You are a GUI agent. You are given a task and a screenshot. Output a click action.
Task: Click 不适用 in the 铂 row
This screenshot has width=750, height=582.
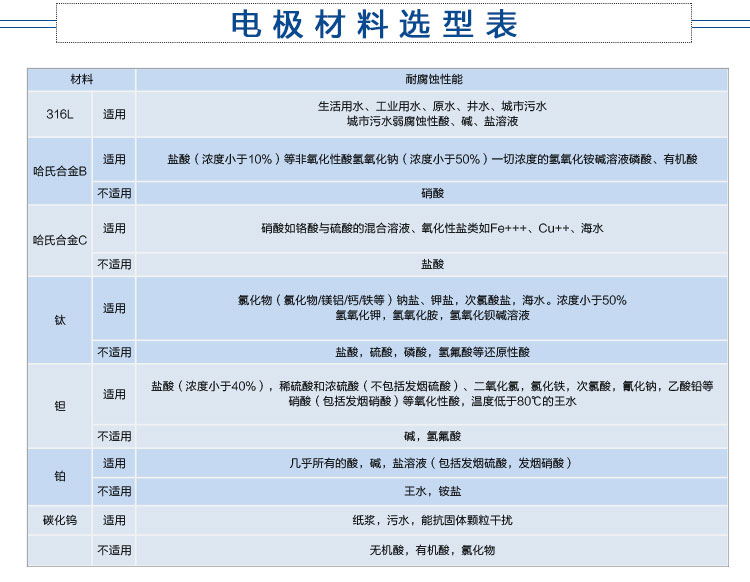[x=114, y=491]
